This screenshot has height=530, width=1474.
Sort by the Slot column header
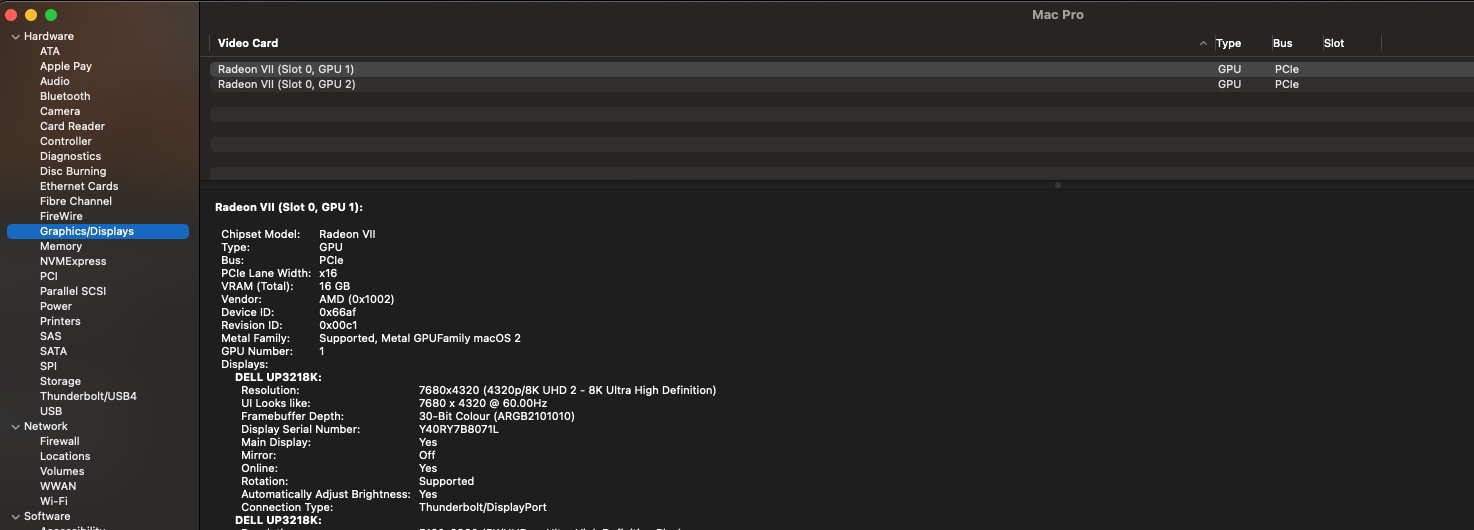tap(1334, 43)
